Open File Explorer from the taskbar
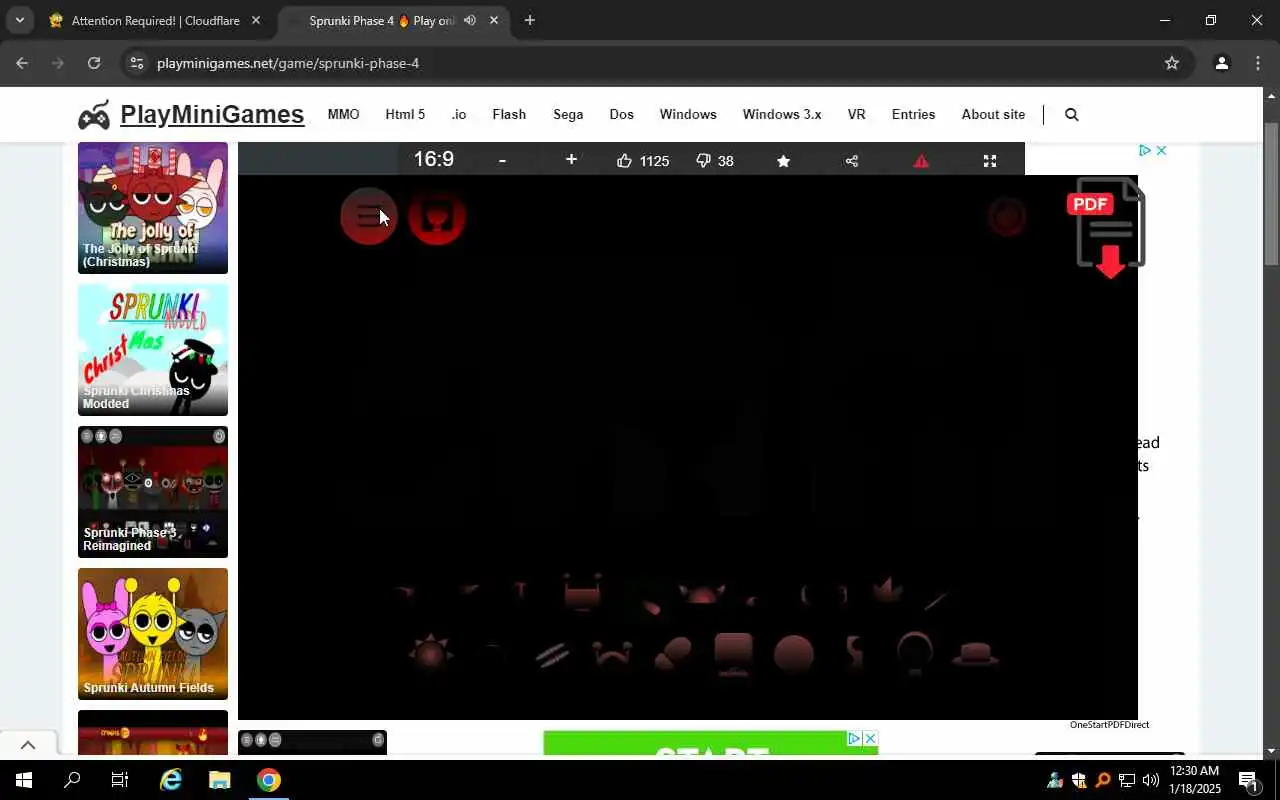This screenshot has width=1280, height=800. tap(219, 780)
